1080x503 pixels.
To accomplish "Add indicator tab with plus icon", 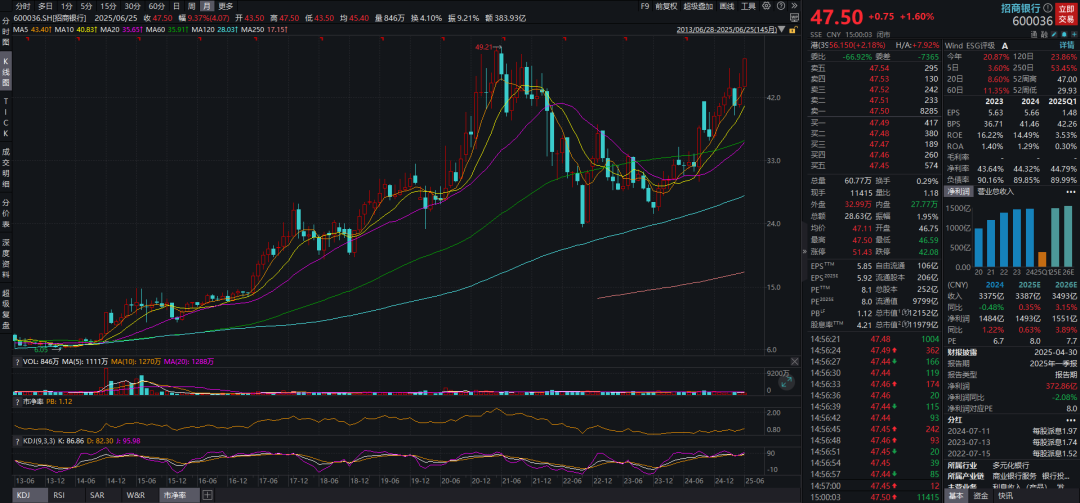I will click(209, 494).
